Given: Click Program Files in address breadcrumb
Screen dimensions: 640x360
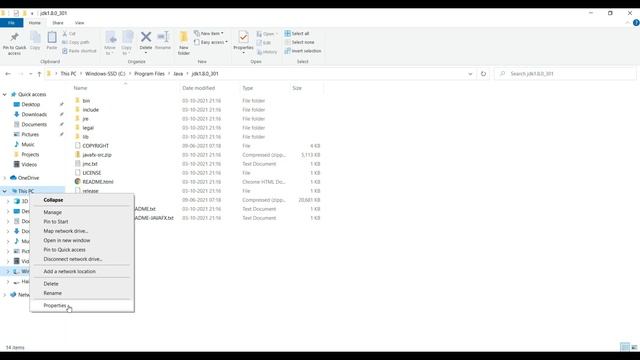Looking at the screenshot, I should [149, 74].
